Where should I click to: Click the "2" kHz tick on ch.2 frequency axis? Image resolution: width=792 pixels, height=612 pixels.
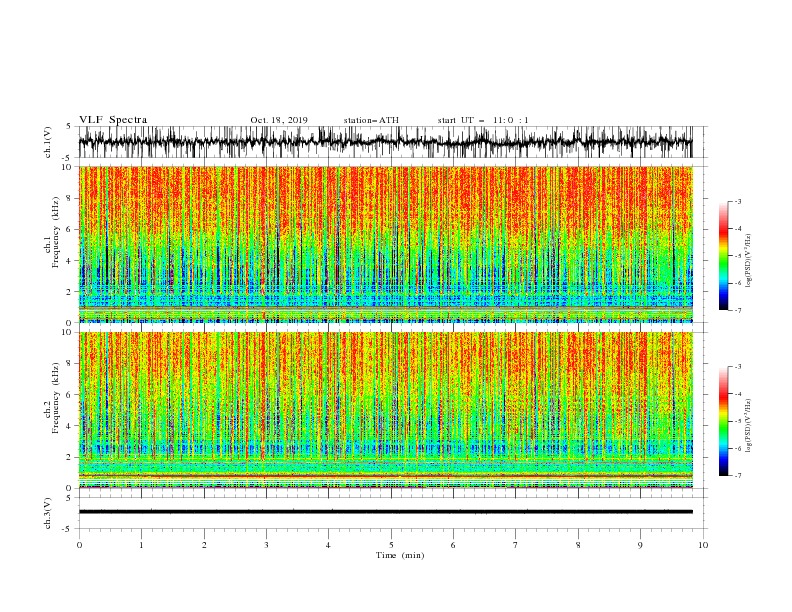70,457
